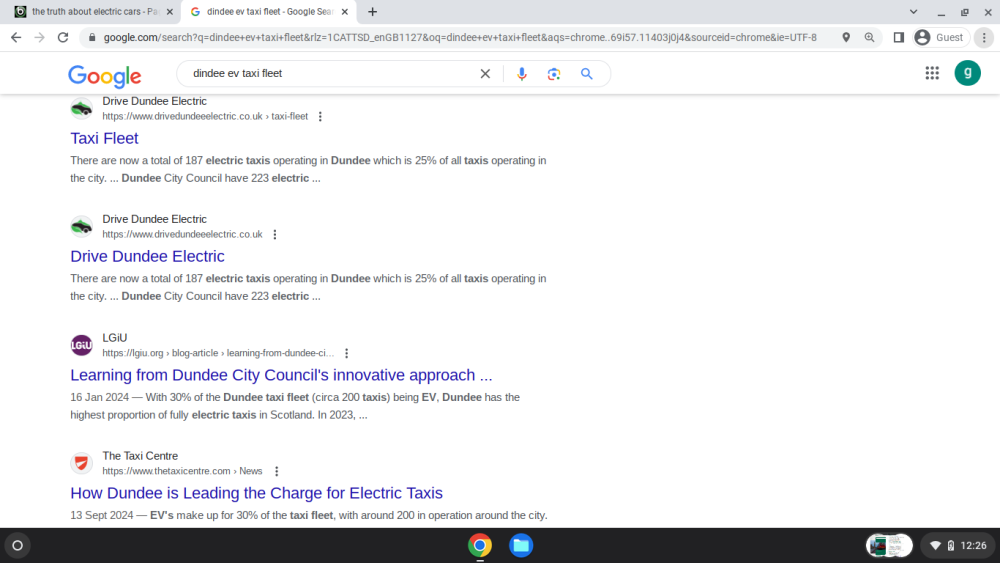Open a new browser tab
The image size is (1000, 563).
click(x=372, y=11)
